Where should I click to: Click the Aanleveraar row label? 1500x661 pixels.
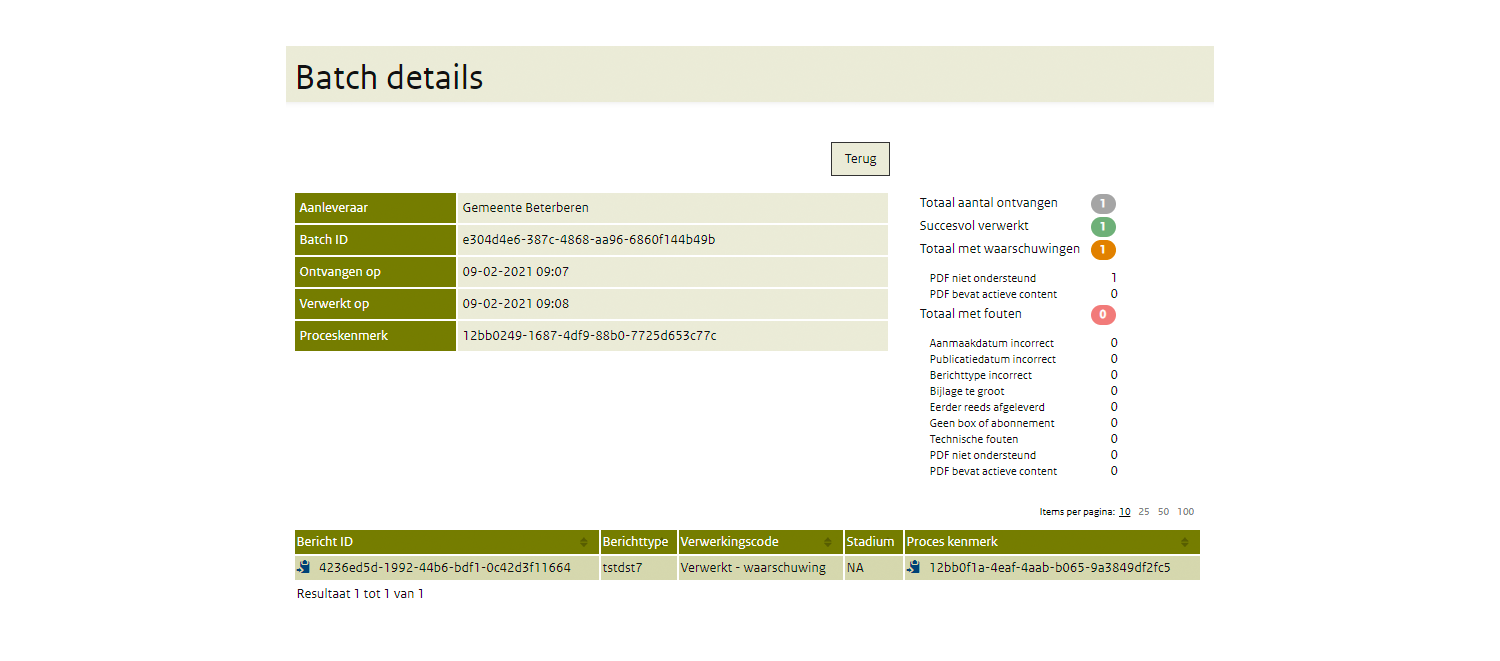[375, 208]
